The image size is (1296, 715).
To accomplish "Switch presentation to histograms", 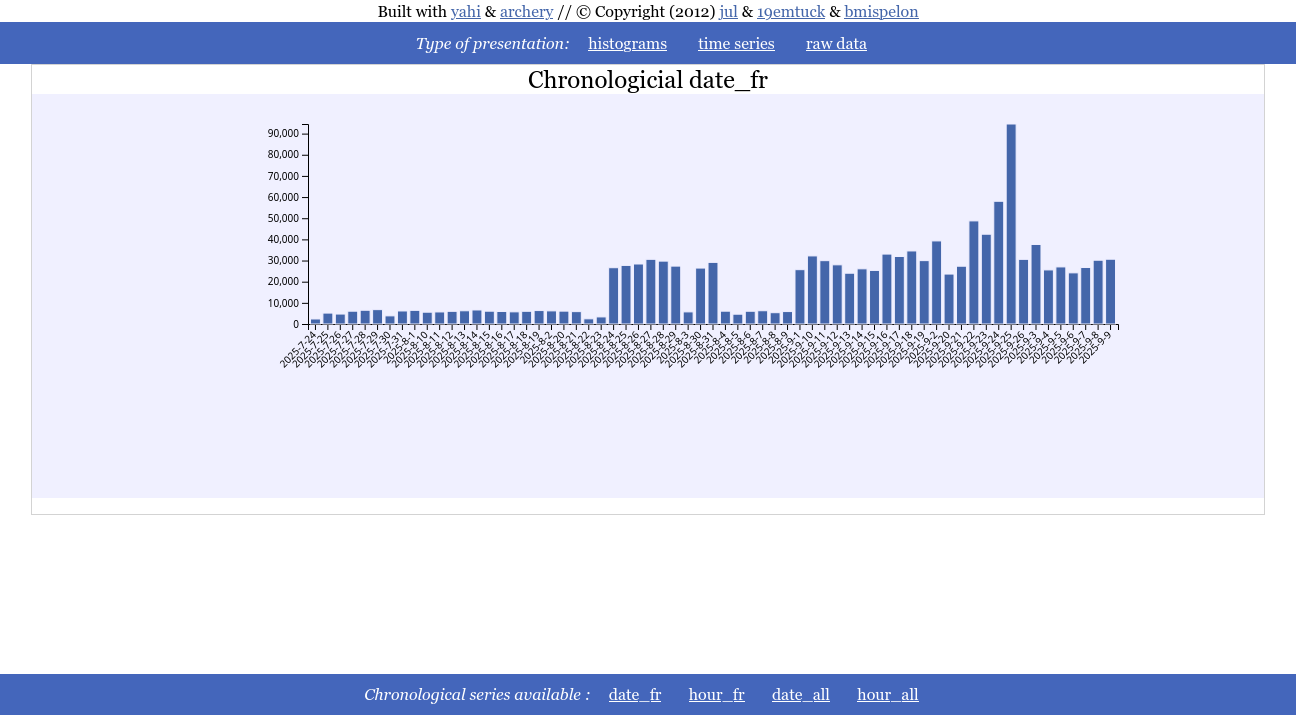I will pos(627,44).
